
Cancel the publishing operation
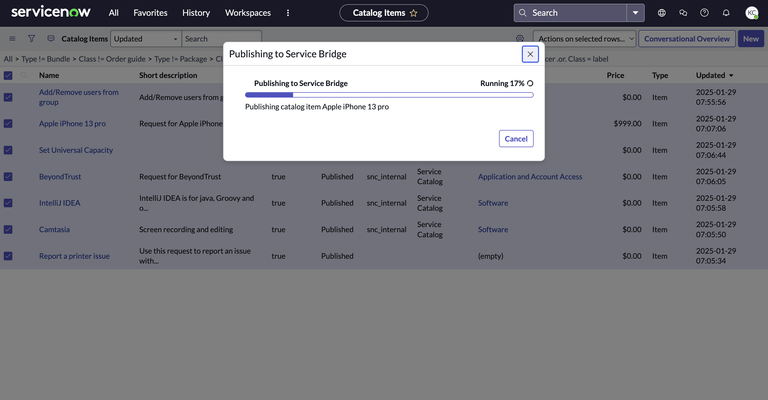coord(516,139)
